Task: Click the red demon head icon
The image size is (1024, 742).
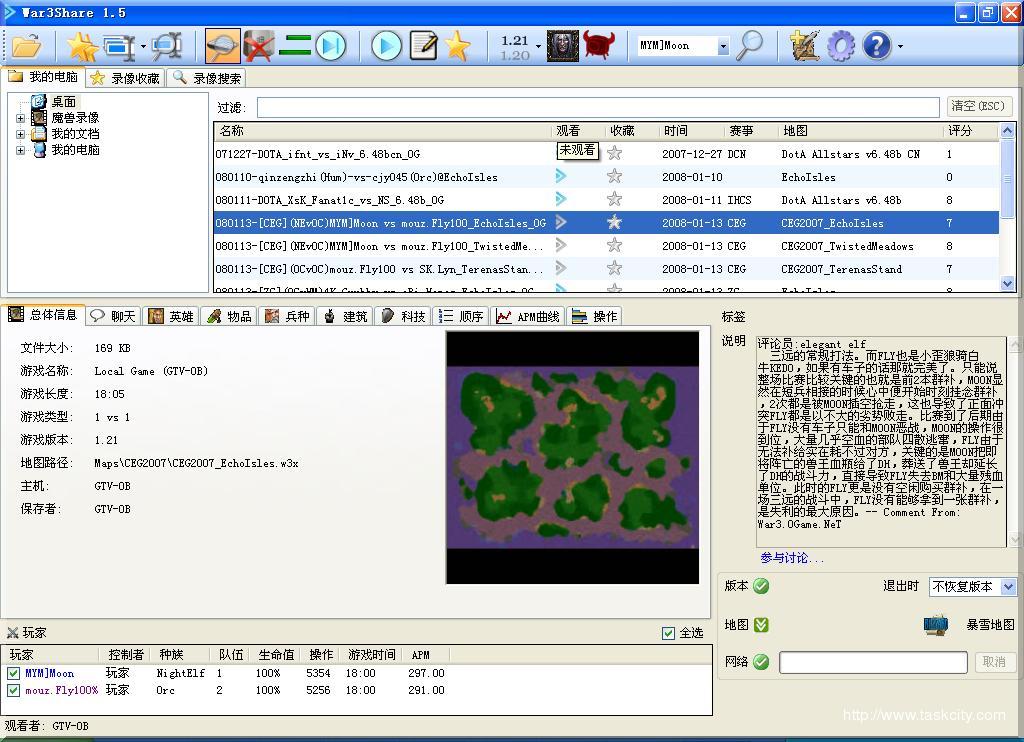Action: [x=599, y=46]
